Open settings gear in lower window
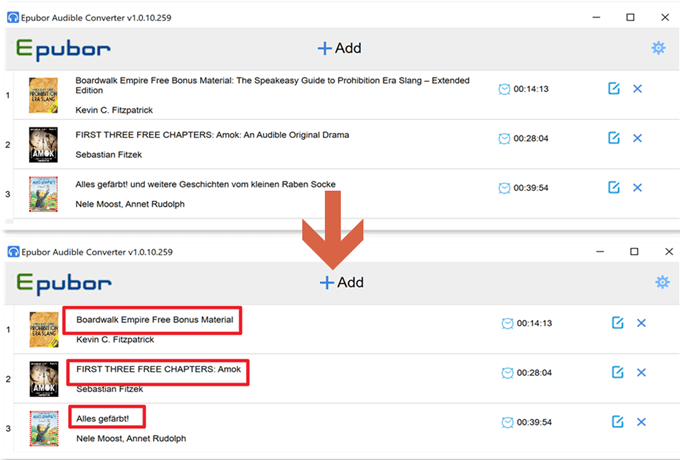This screenshot has width=680, height=460. tap(662, 282)
